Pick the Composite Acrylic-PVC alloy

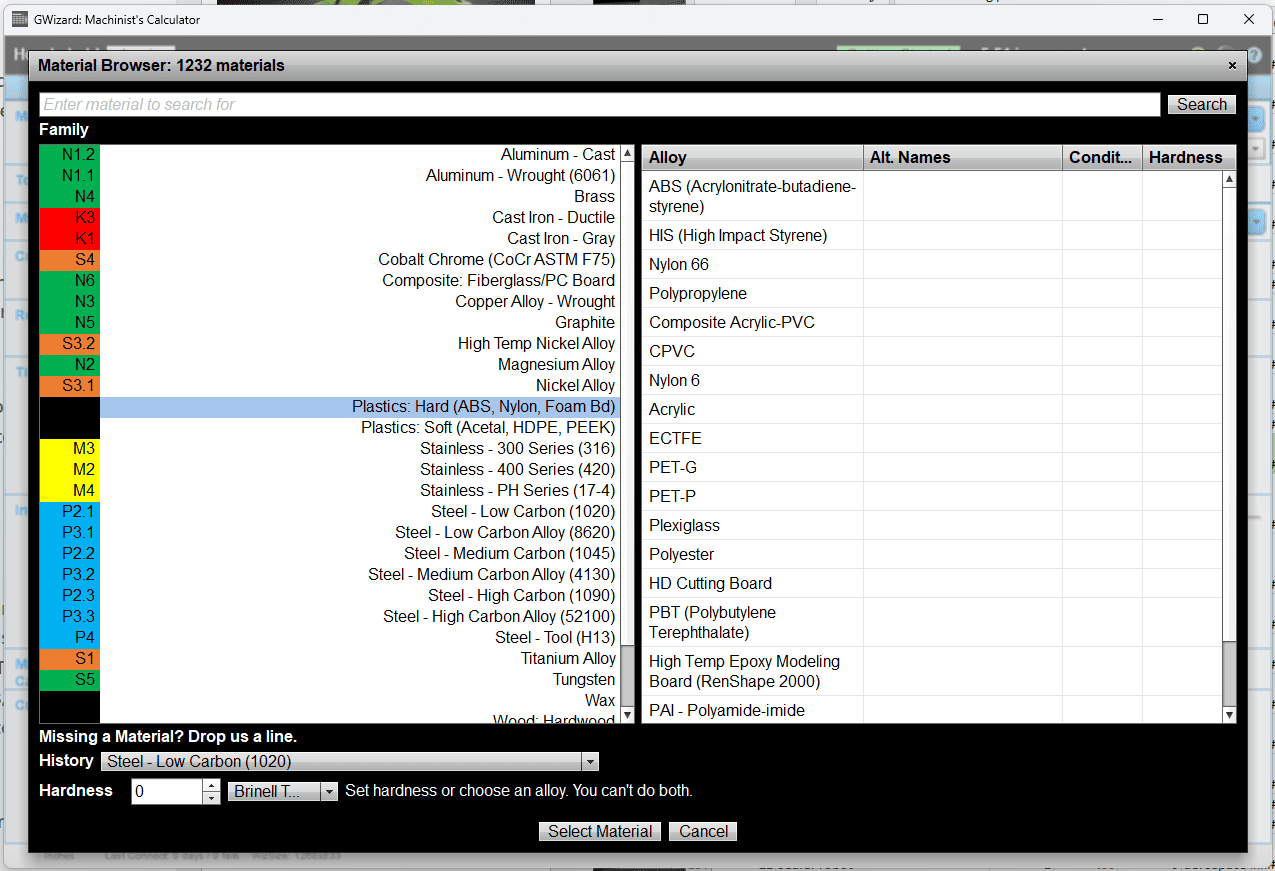(932, 323)
